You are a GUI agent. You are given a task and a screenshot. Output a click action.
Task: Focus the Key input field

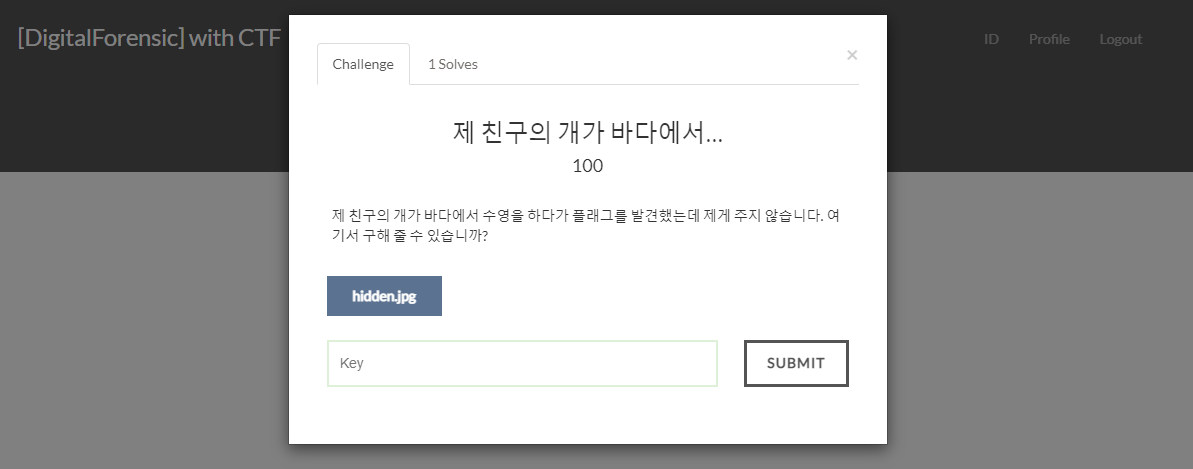[x=522, y=363]
